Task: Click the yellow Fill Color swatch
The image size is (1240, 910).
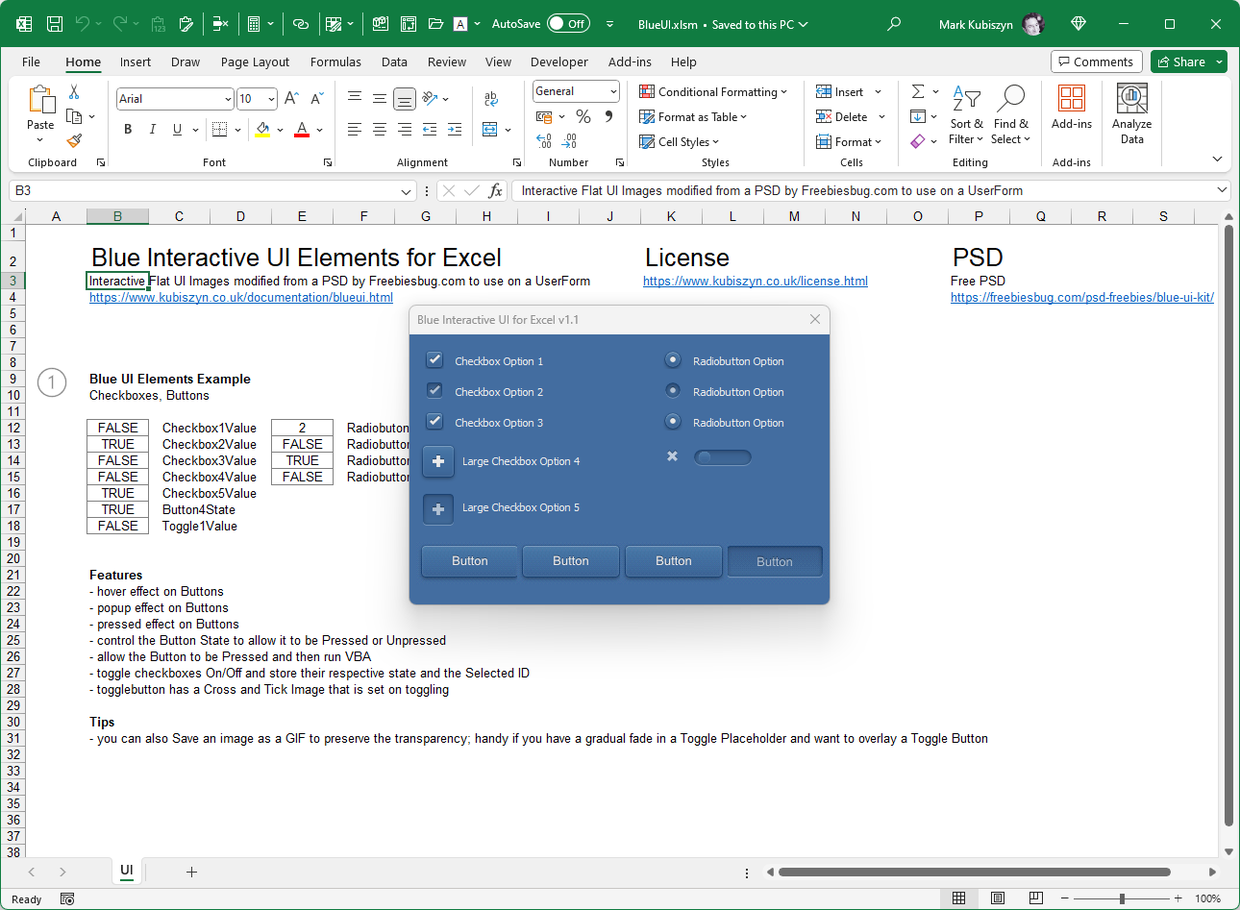Action: click(x=262, y=130)
